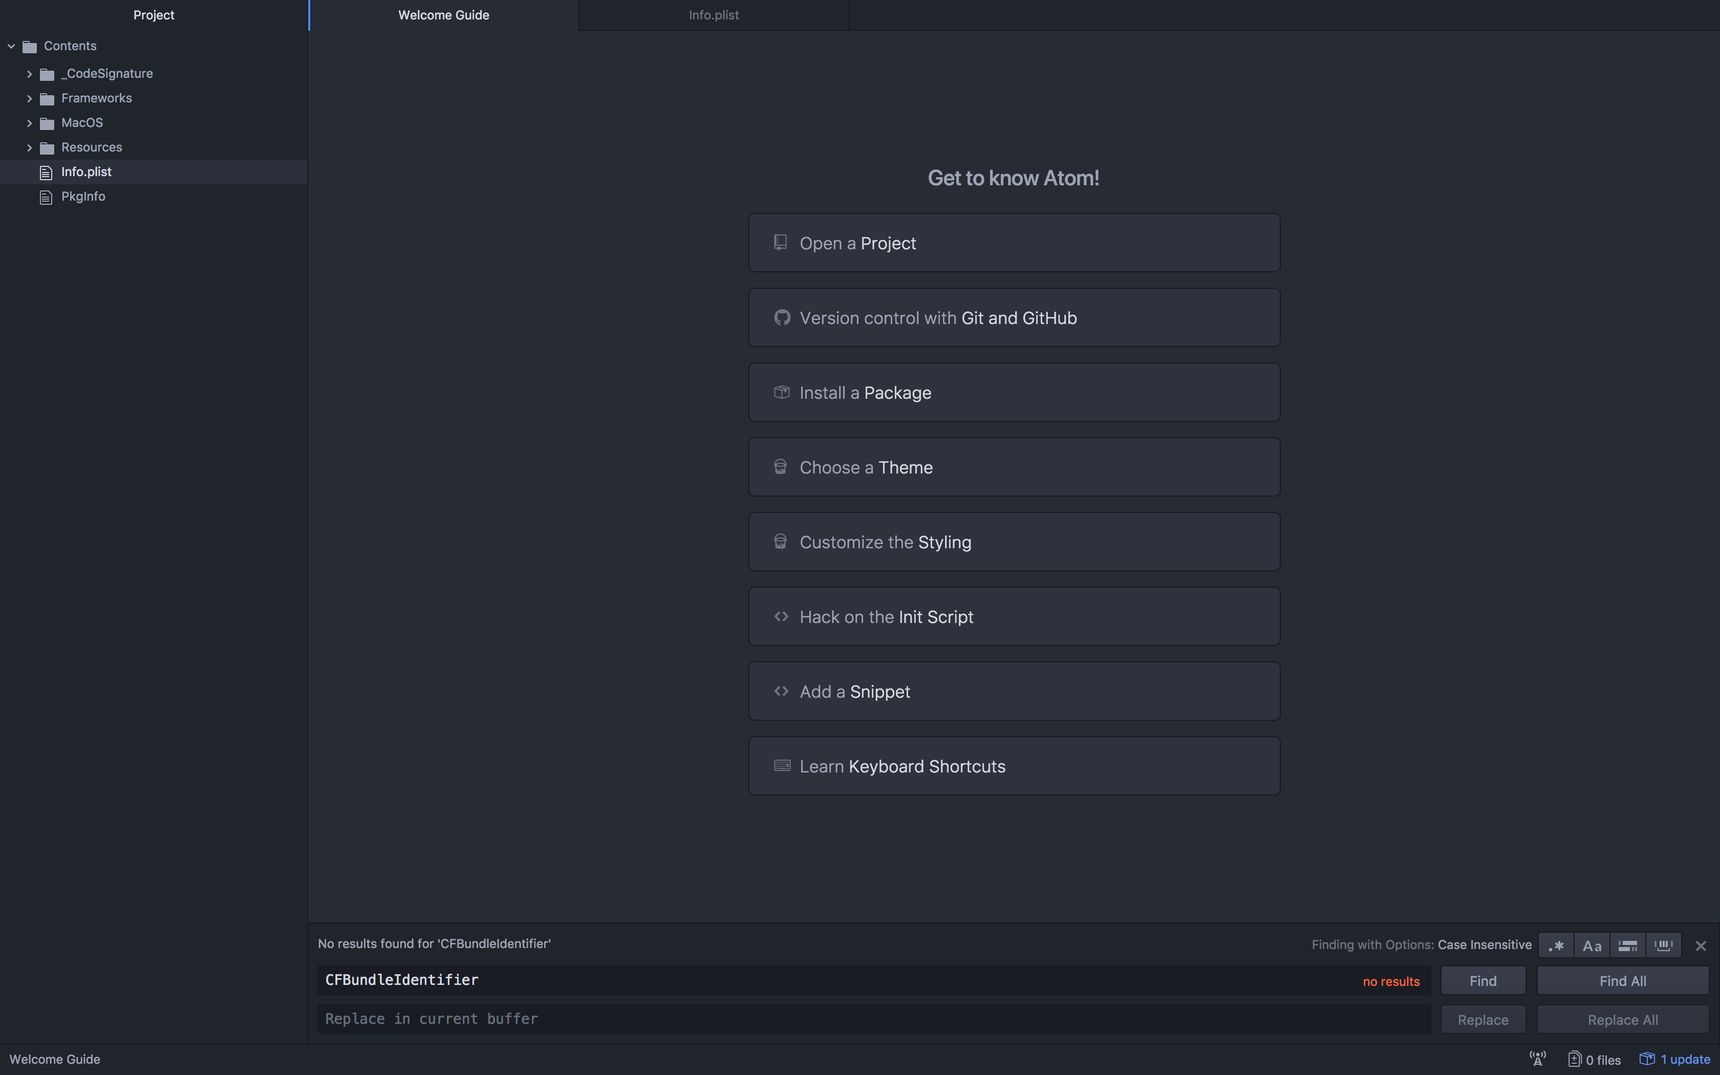Open the Add a Snippet section
This screenshot has height=1075, width=1720.
pyautogui.click(x=1014, y=691)
